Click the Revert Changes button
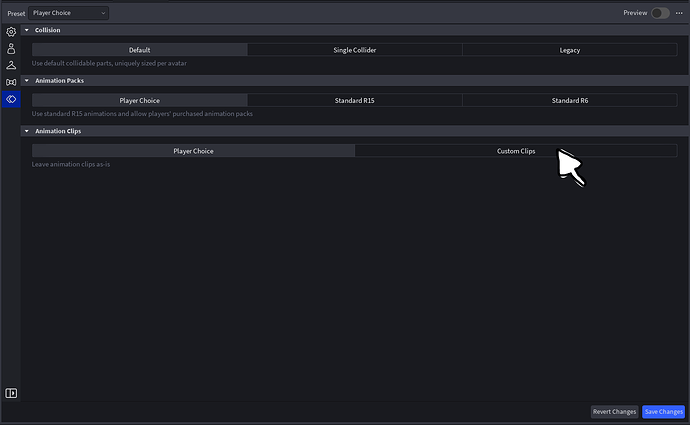Screen dimensions: 690x425 [614, 412]
